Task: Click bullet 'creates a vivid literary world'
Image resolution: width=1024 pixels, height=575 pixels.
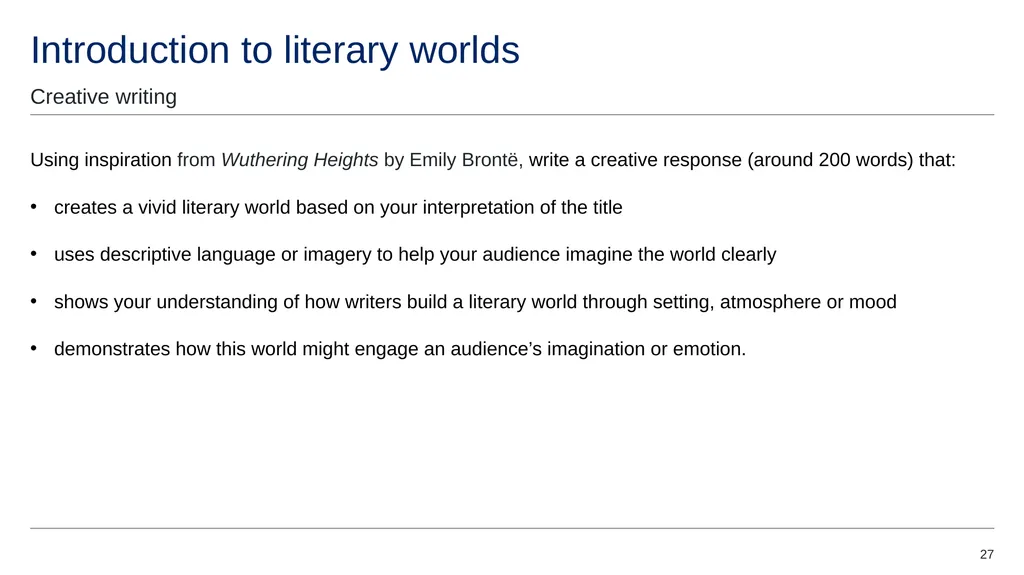Action: click(338, 207)
